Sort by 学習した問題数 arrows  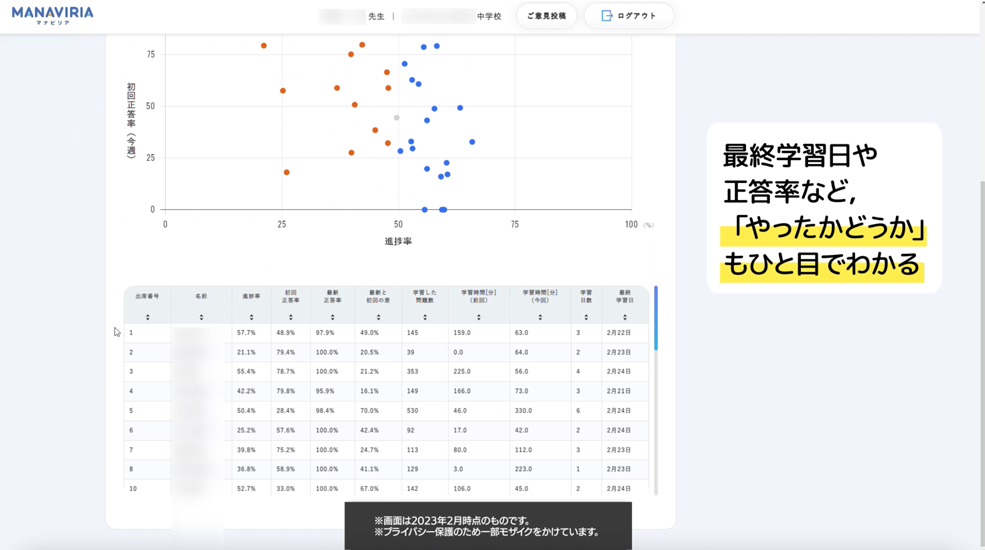pos(425,317)
